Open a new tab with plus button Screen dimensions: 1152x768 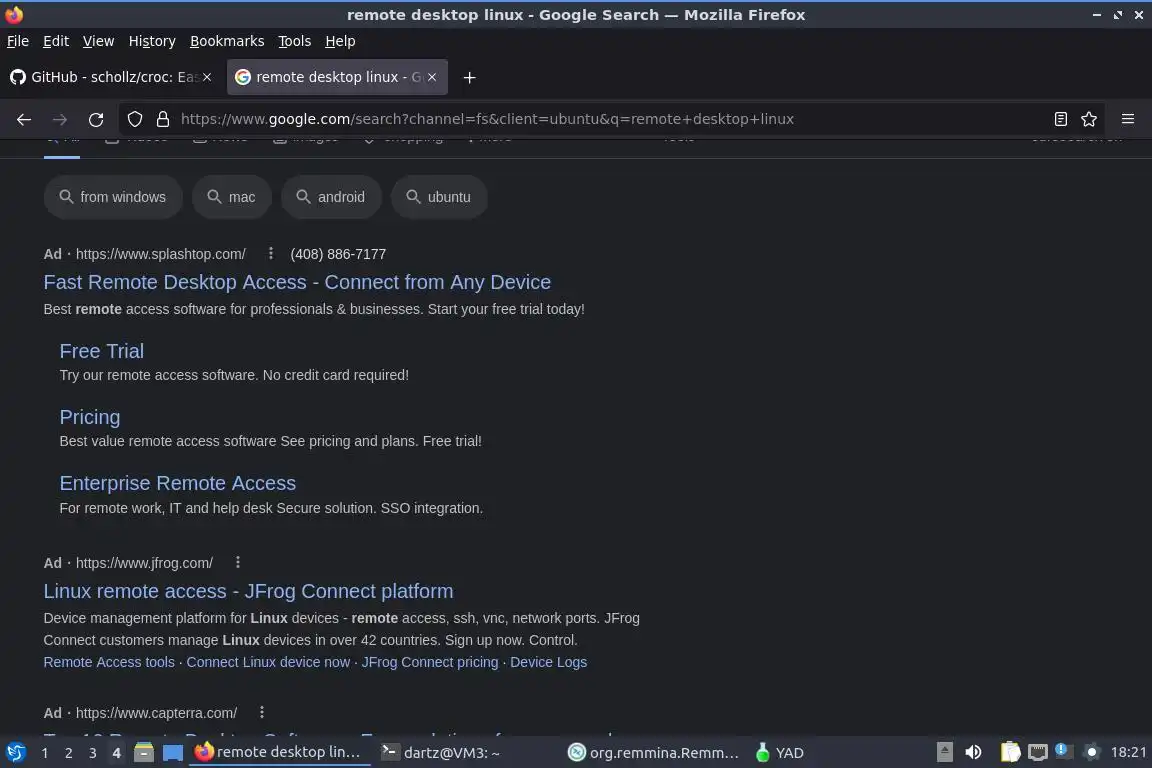point(469,77)
